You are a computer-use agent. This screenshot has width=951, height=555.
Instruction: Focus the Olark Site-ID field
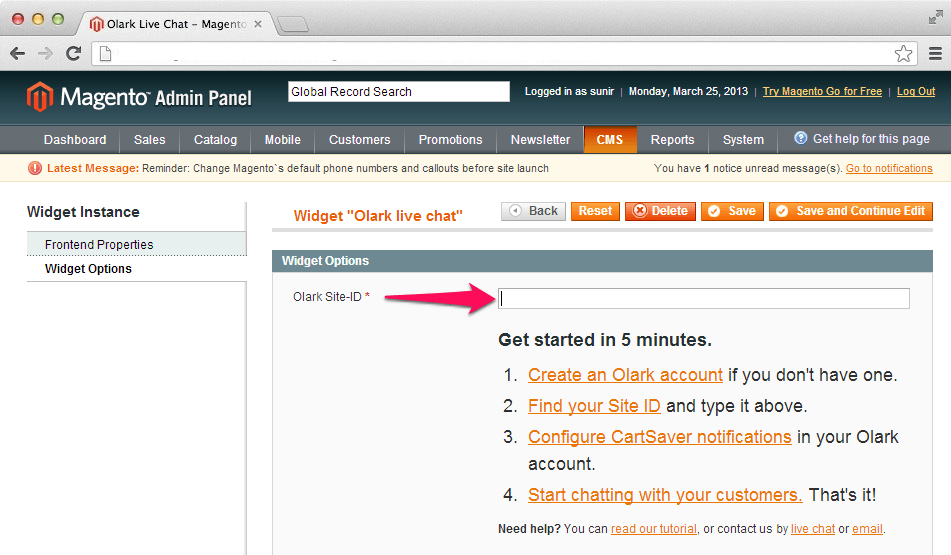pos(703,298)
